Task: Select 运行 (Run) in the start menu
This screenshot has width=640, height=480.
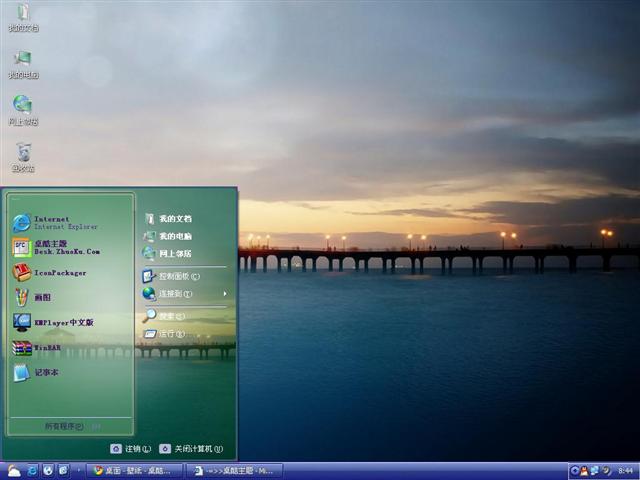Action: click(170, 333)
